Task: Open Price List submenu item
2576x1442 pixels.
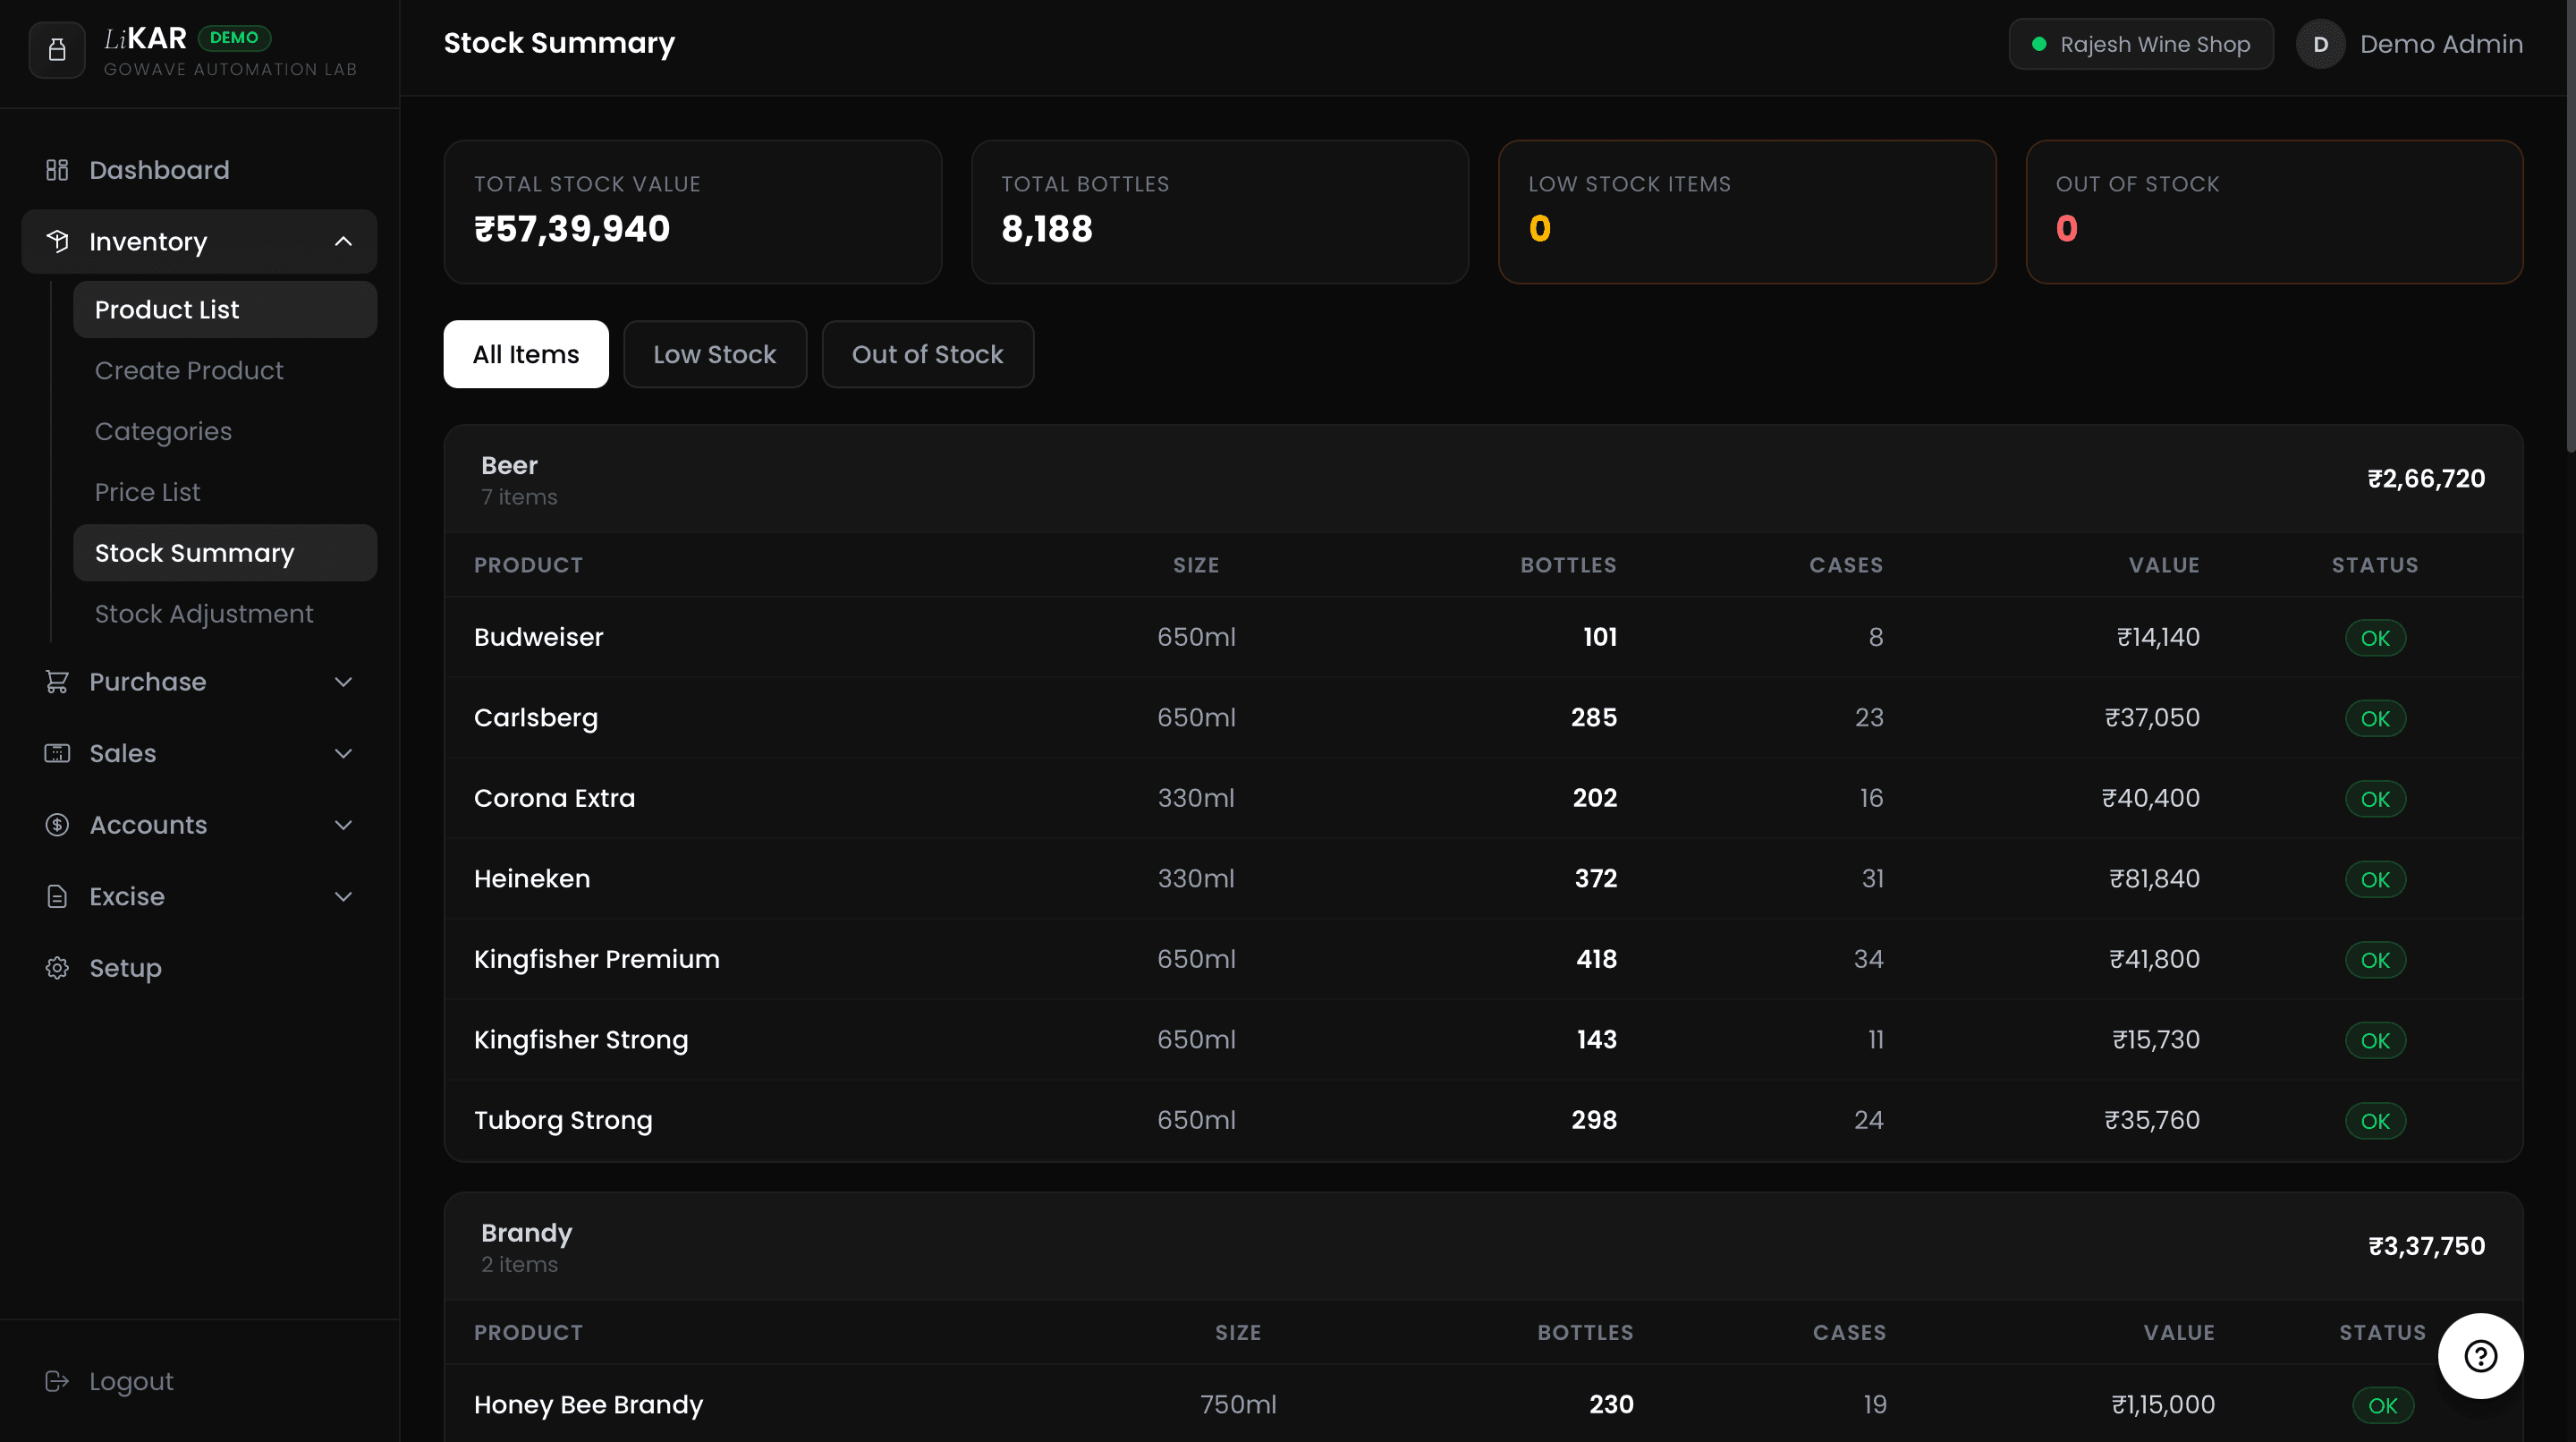Action: click(x=225, y=492)
